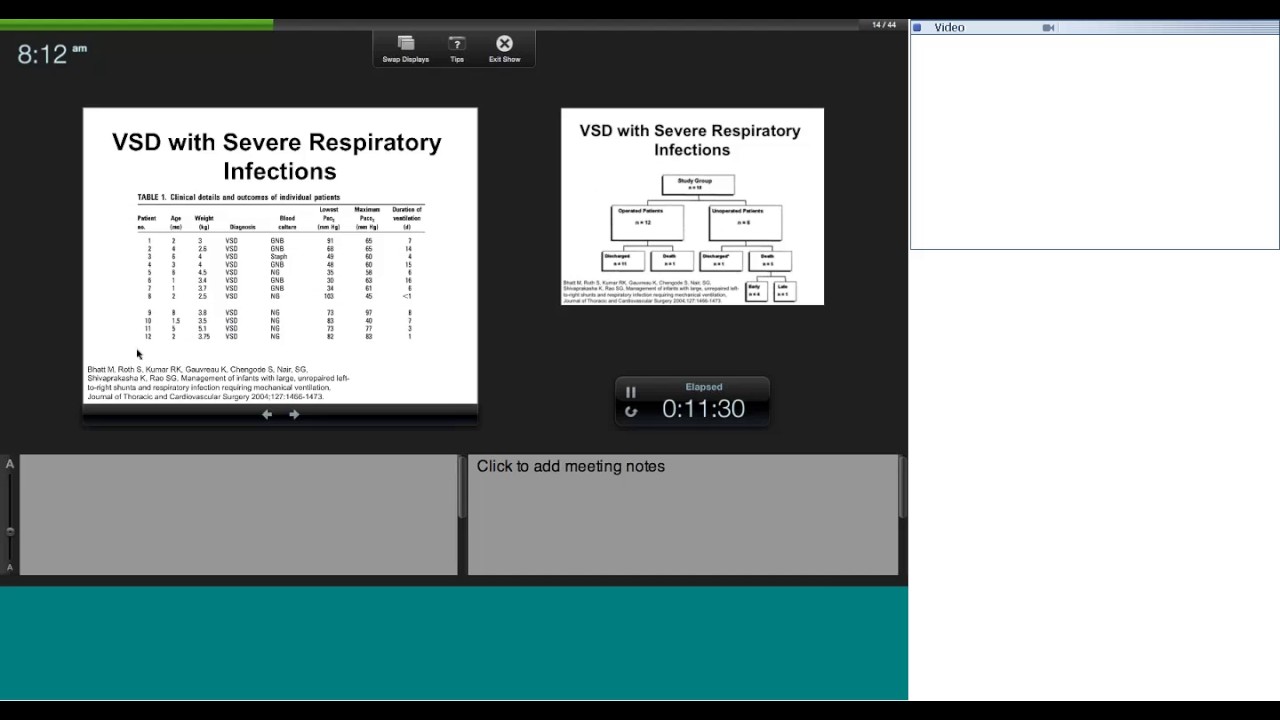The width and height of the screenshot is (1280, 720).
Task: Reset the elapsed timer
Action: [x=630, y=411]
